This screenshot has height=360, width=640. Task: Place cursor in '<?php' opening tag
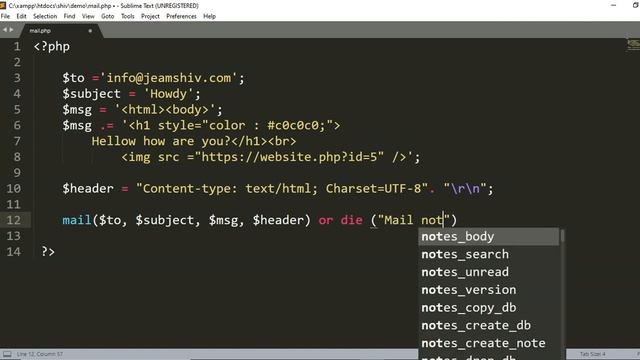tap(52, 47)
